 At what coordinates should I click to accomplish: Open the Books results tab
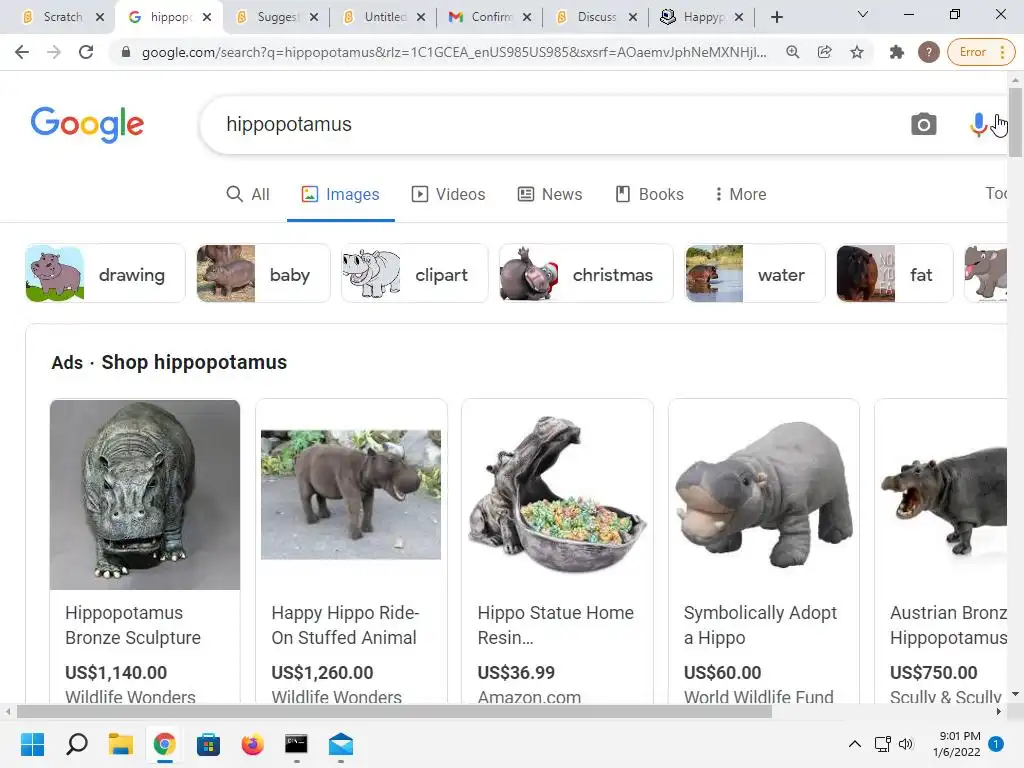[x=650, y=194]
